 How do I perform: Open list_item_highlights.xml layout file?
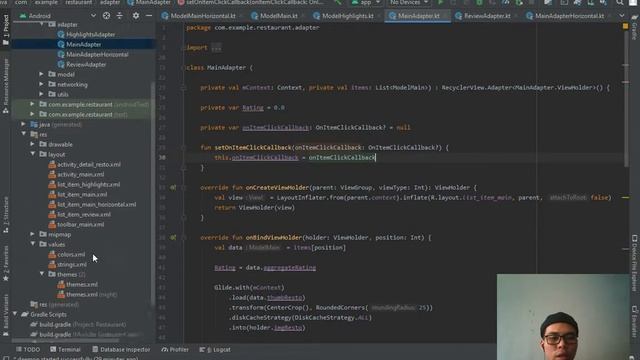pos(84,184)
